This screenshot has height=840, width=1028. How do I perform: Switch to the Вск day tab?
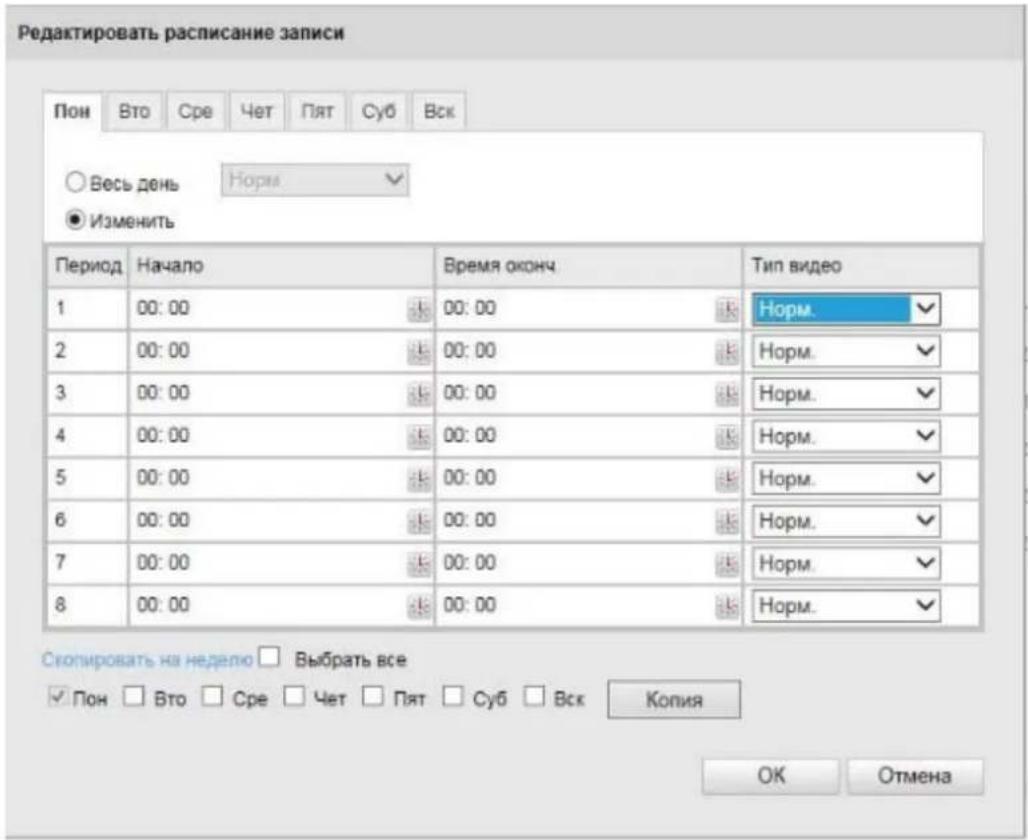(x=439, y=111)
